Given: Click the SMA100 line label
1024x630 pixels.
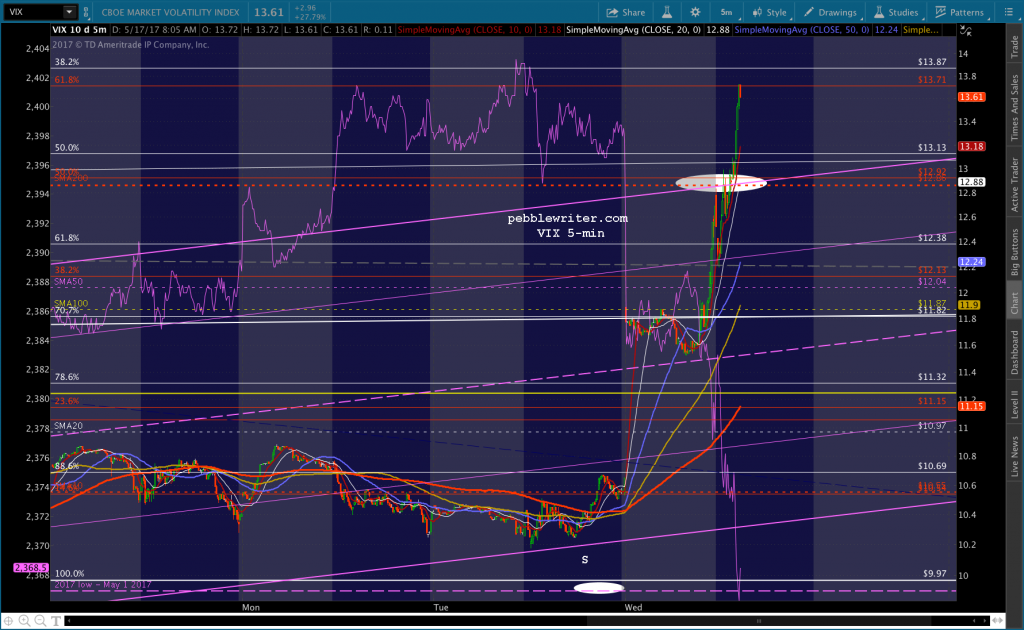Looking at the screenshot, I should pos(71,304).
